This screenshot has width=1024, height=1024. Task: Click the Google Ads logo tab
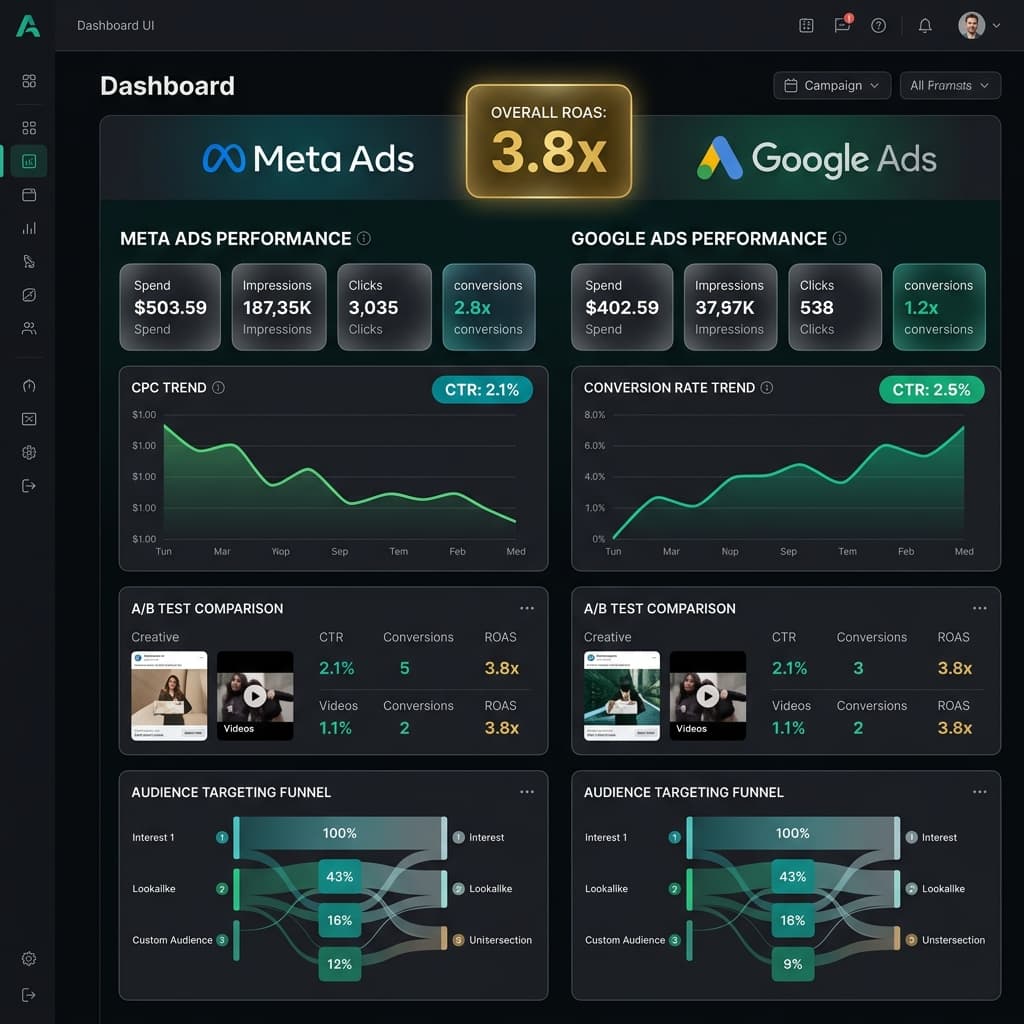click(816, 159)
